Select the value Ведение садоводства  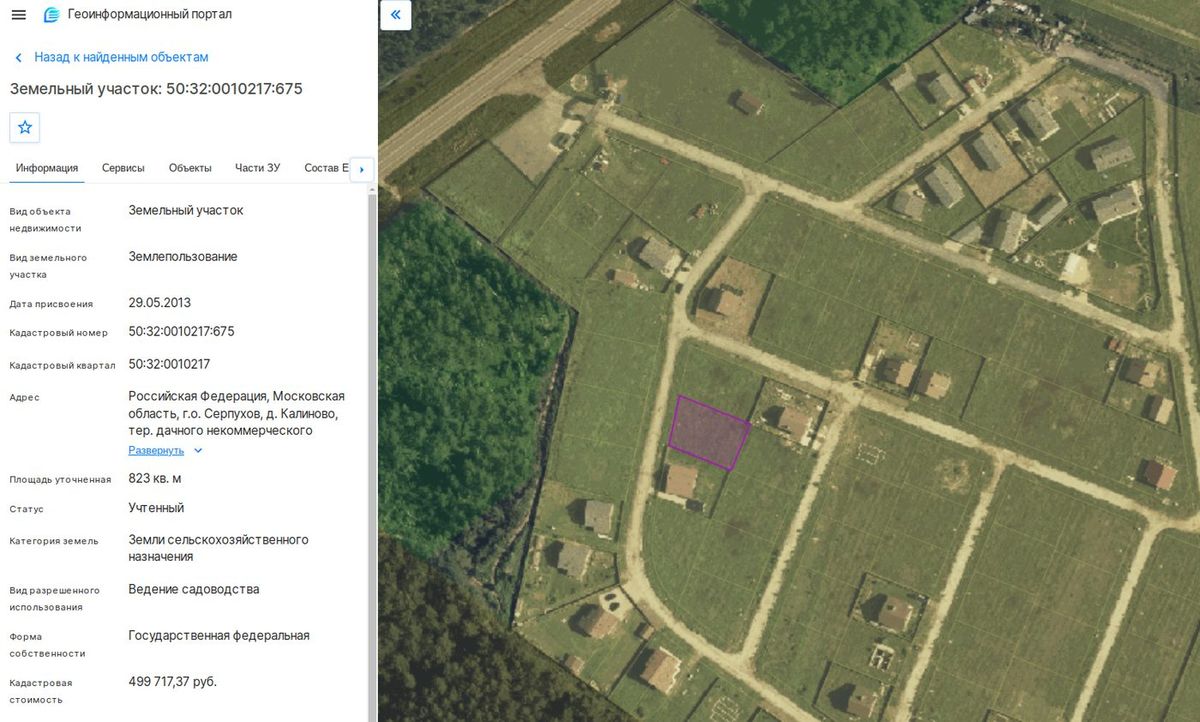tap(194, 589)
